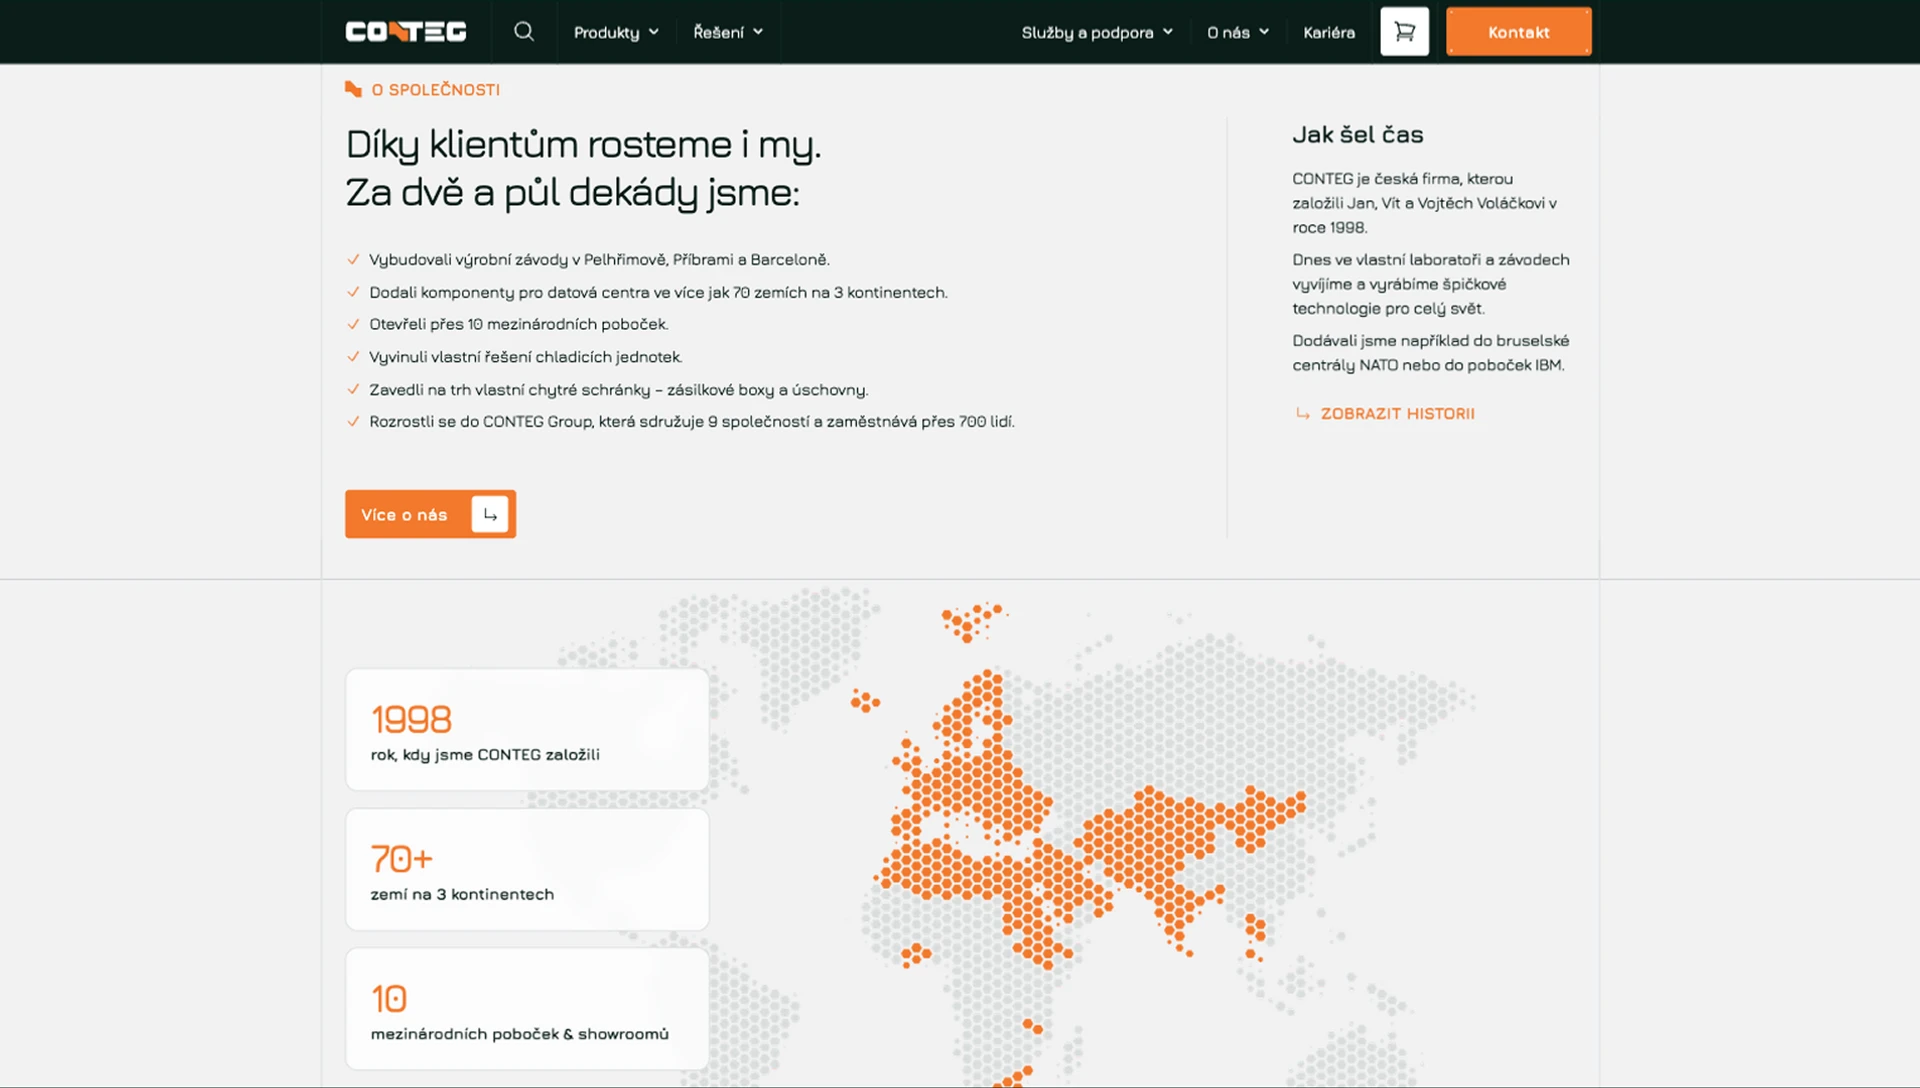The height and width of the screenshot is (1088, 1920).
Task: Click the O SPOLEČNOSTI section label
Action: [435, 89]
